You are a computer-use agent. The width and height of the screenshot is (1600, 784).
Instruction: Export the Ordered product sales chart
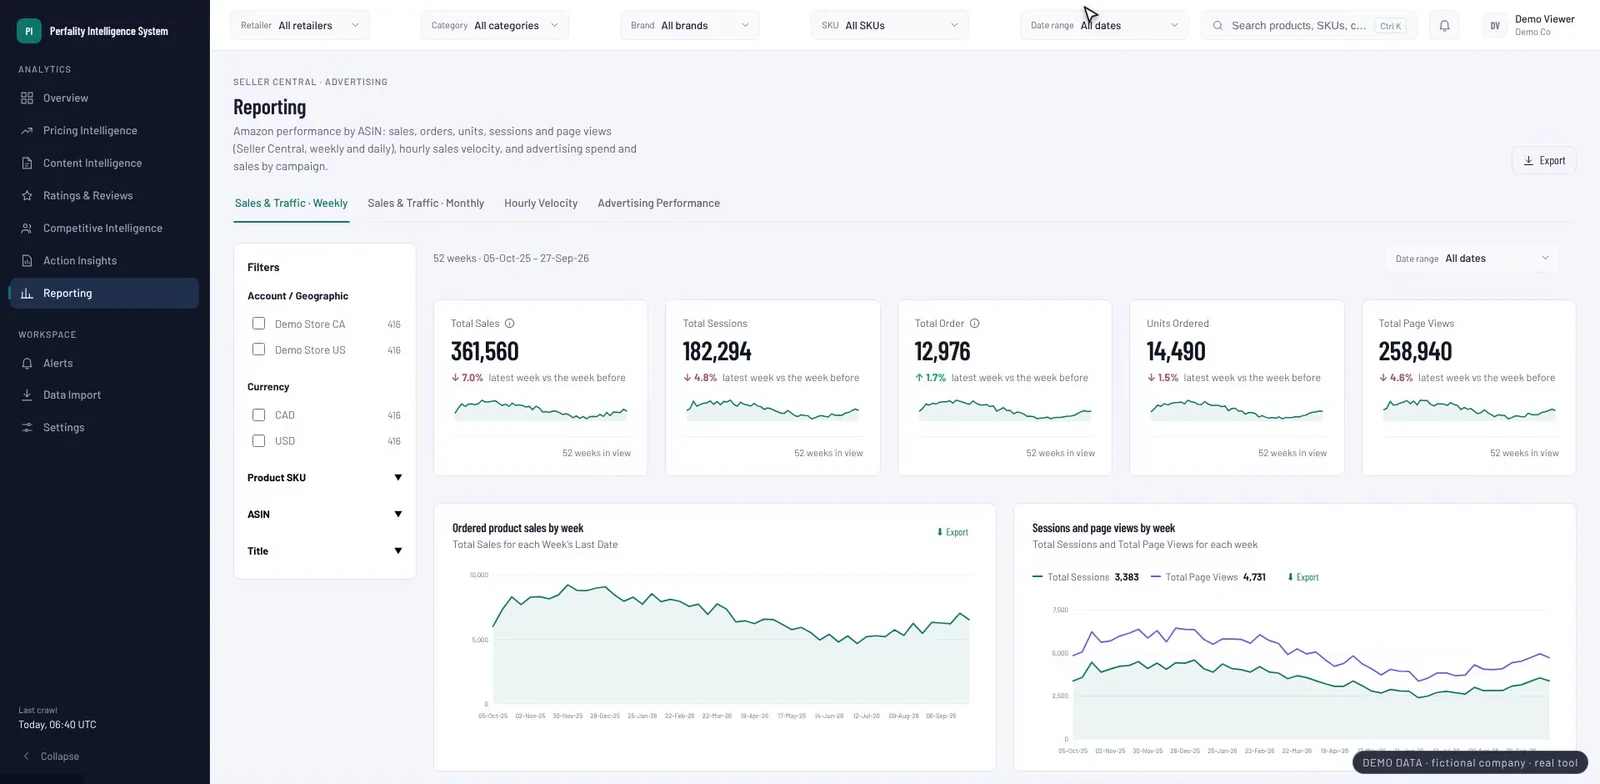point(952,532)
